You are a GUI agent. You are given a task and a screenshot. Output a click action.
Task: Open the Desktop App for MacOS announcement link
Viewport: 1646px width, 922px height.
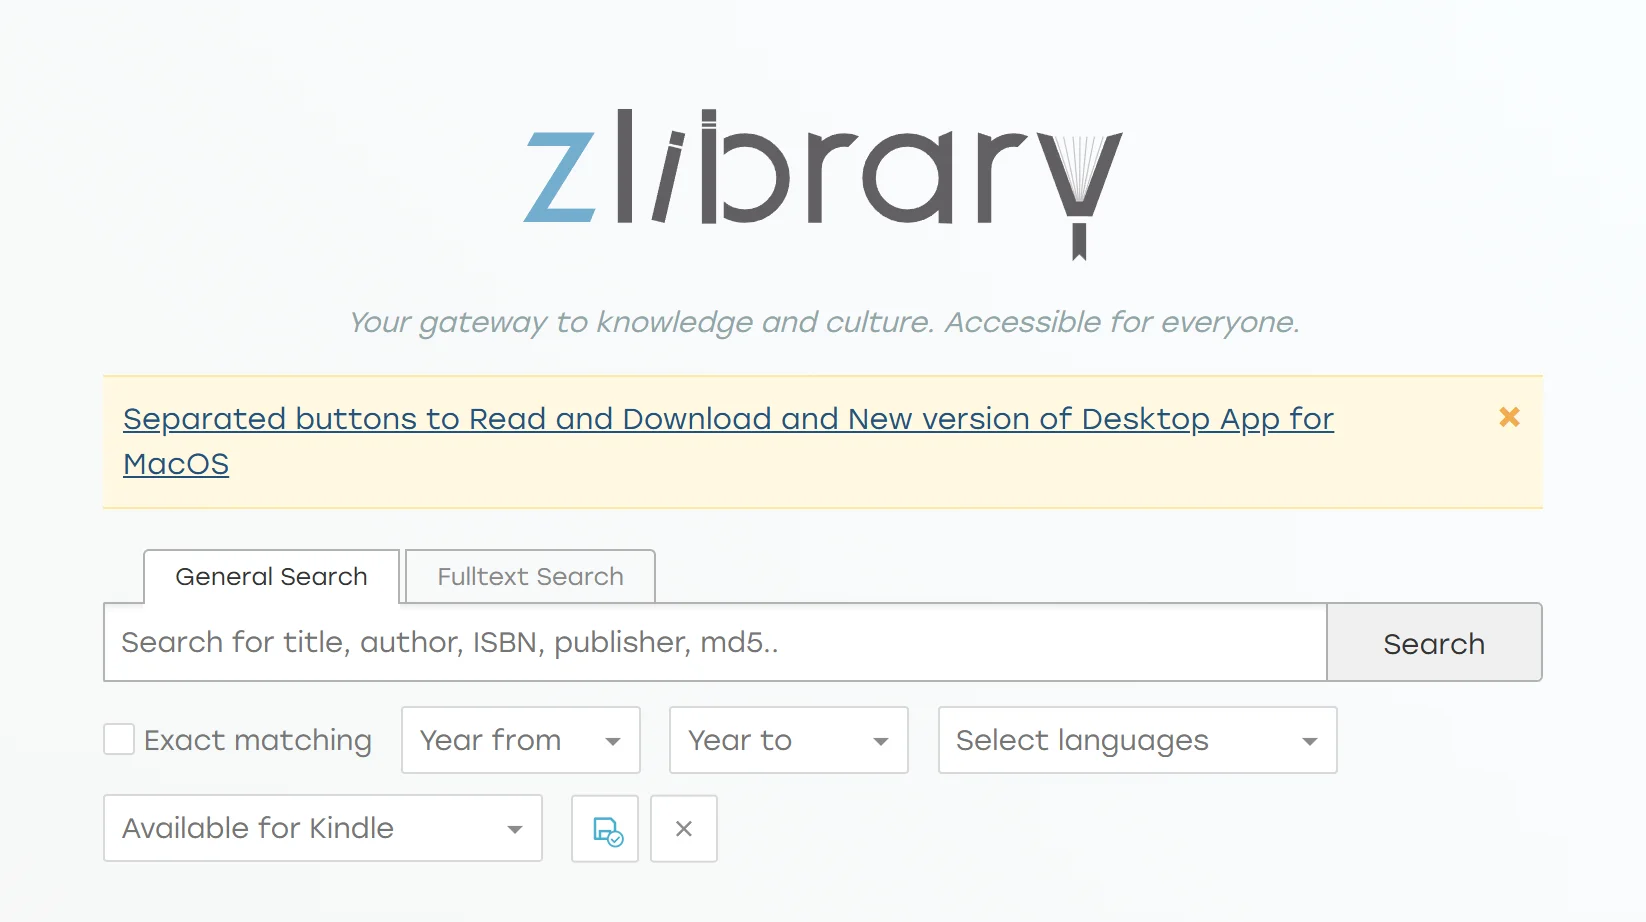[x=728, y=441]
